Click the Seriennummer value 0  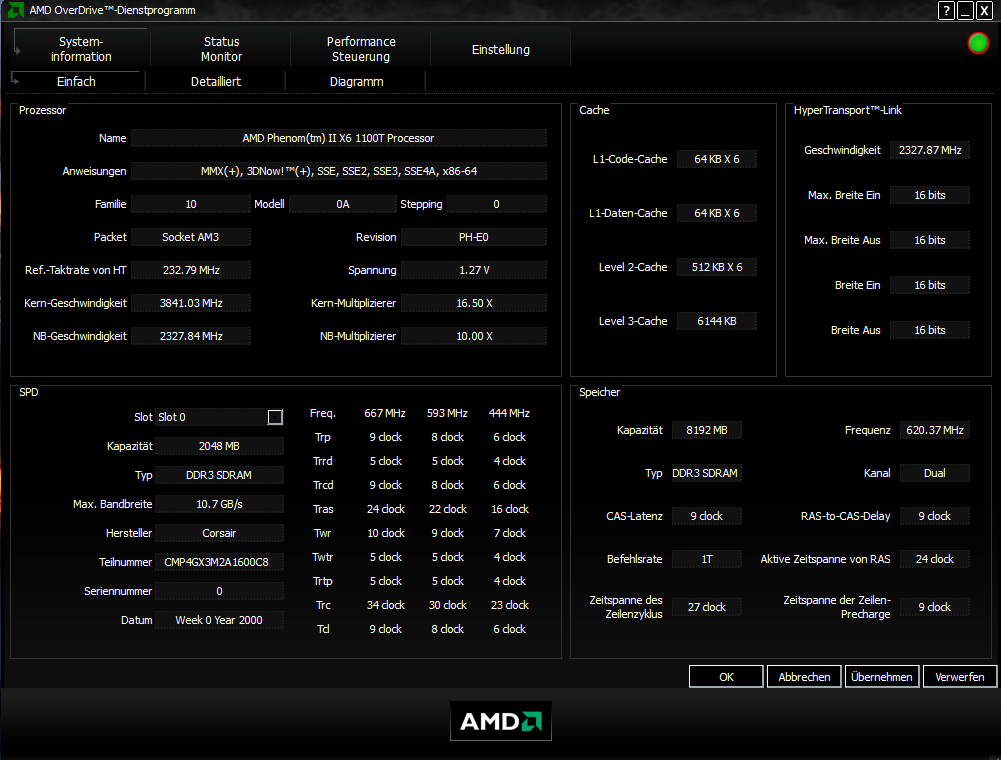(x=219, y=591)
